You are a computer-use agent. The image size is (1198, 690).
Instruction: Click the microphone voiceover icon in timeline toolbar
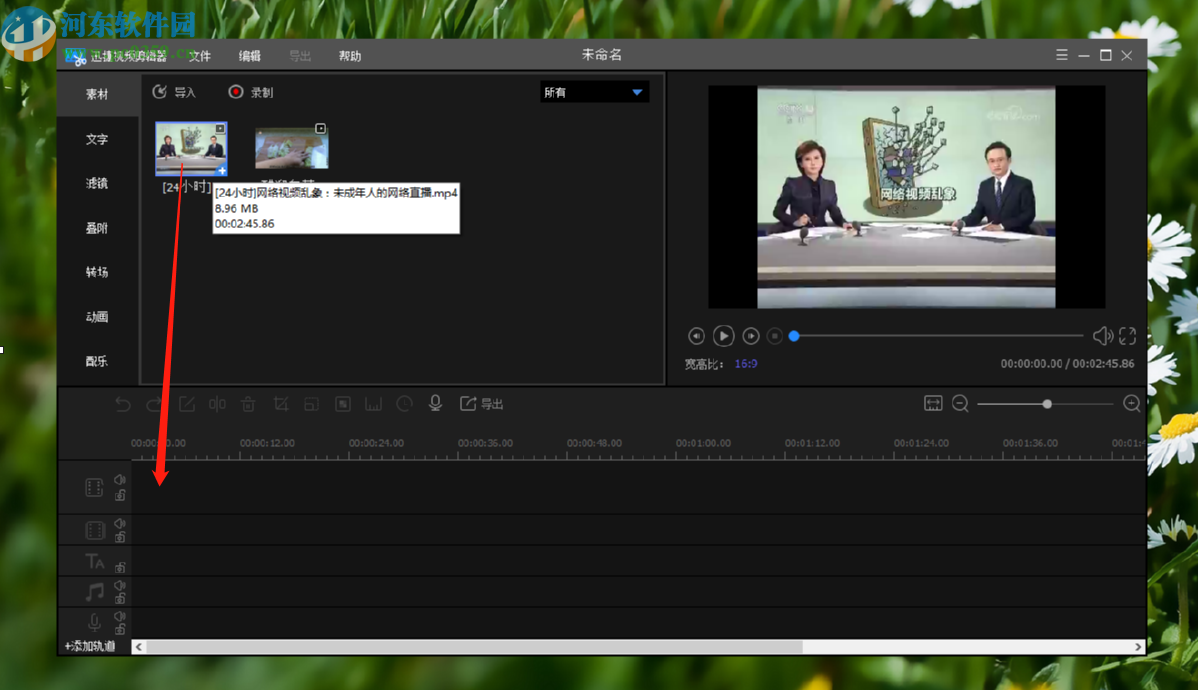coord(435,403)
